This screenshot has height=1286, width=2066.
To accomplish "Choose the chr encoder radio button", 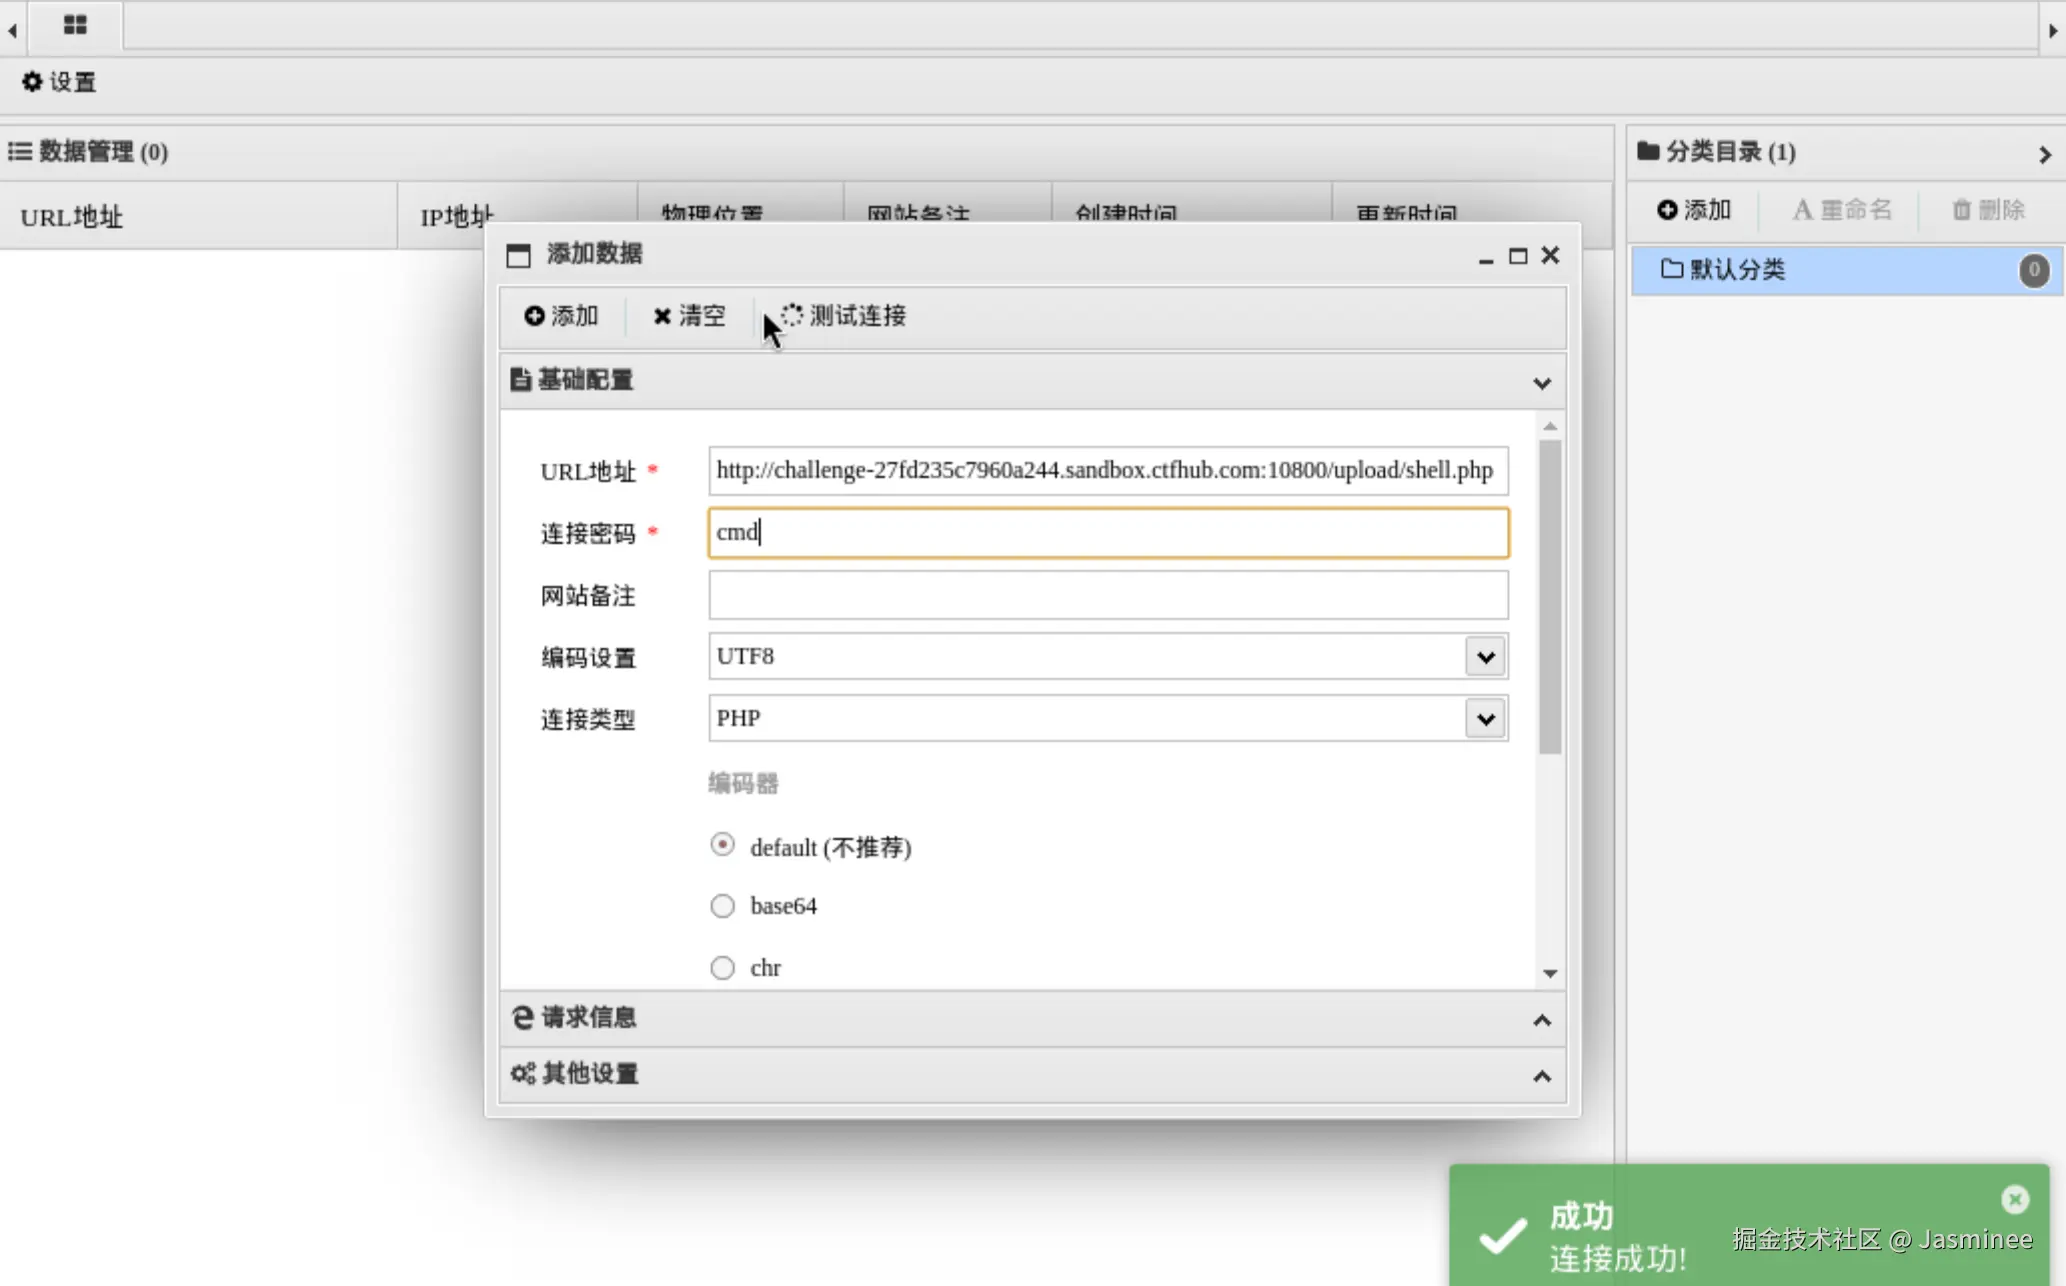I will tap(722, 968).
